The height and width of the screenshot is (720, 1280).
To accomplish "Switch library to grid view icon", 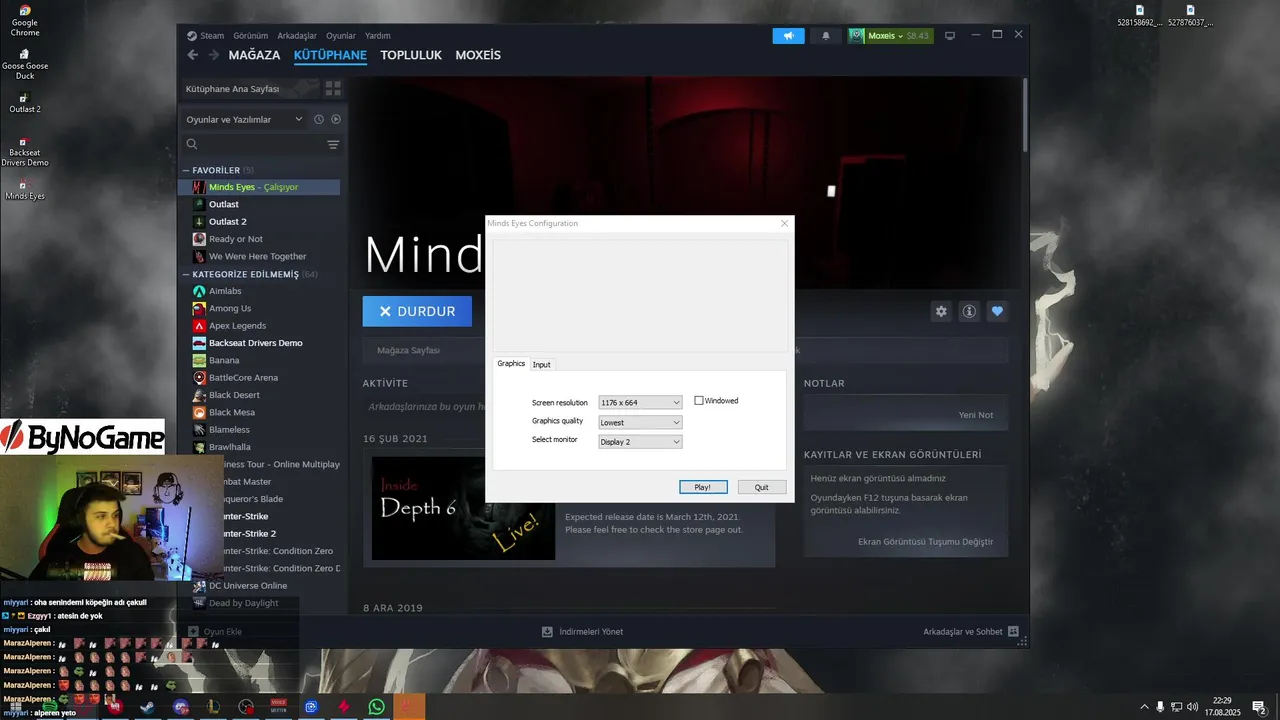I will point(333,88).
